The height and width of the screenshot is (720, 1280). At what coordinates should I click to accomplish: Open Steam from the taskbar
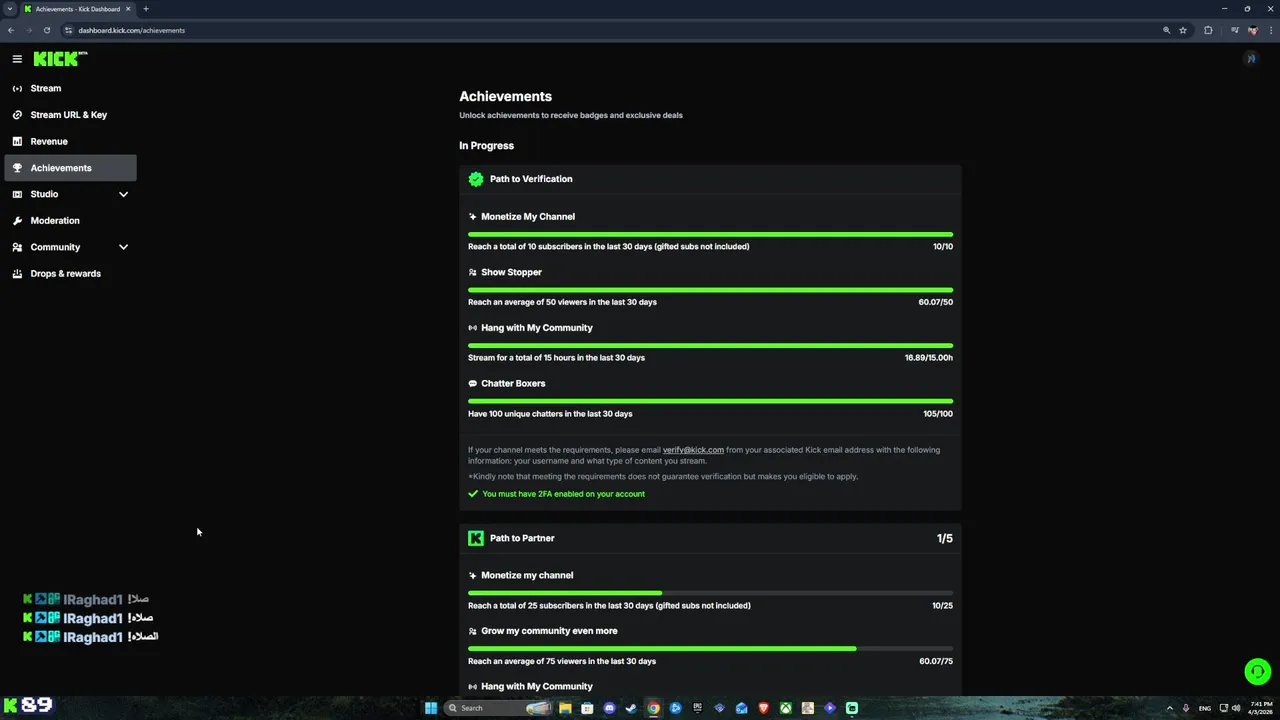(631, 708)
